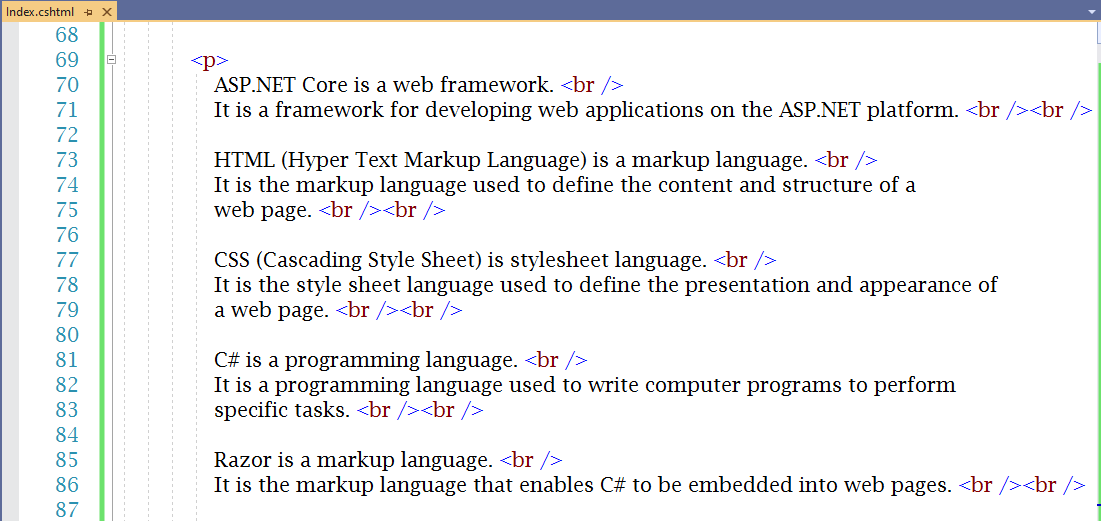
Task: Collapse the <p> block on line 69
Action: [110, 60]
